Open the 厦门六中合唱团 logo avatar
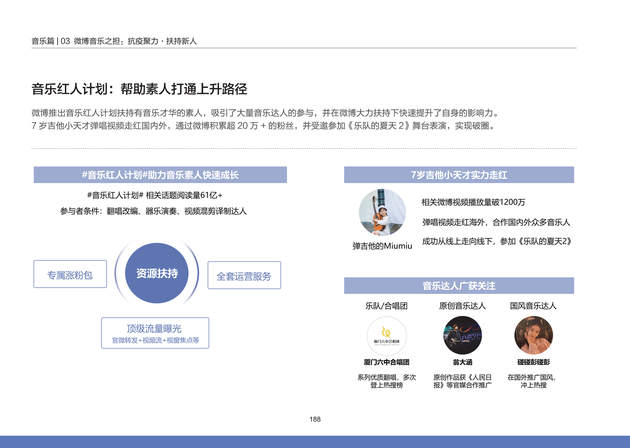 387,336
